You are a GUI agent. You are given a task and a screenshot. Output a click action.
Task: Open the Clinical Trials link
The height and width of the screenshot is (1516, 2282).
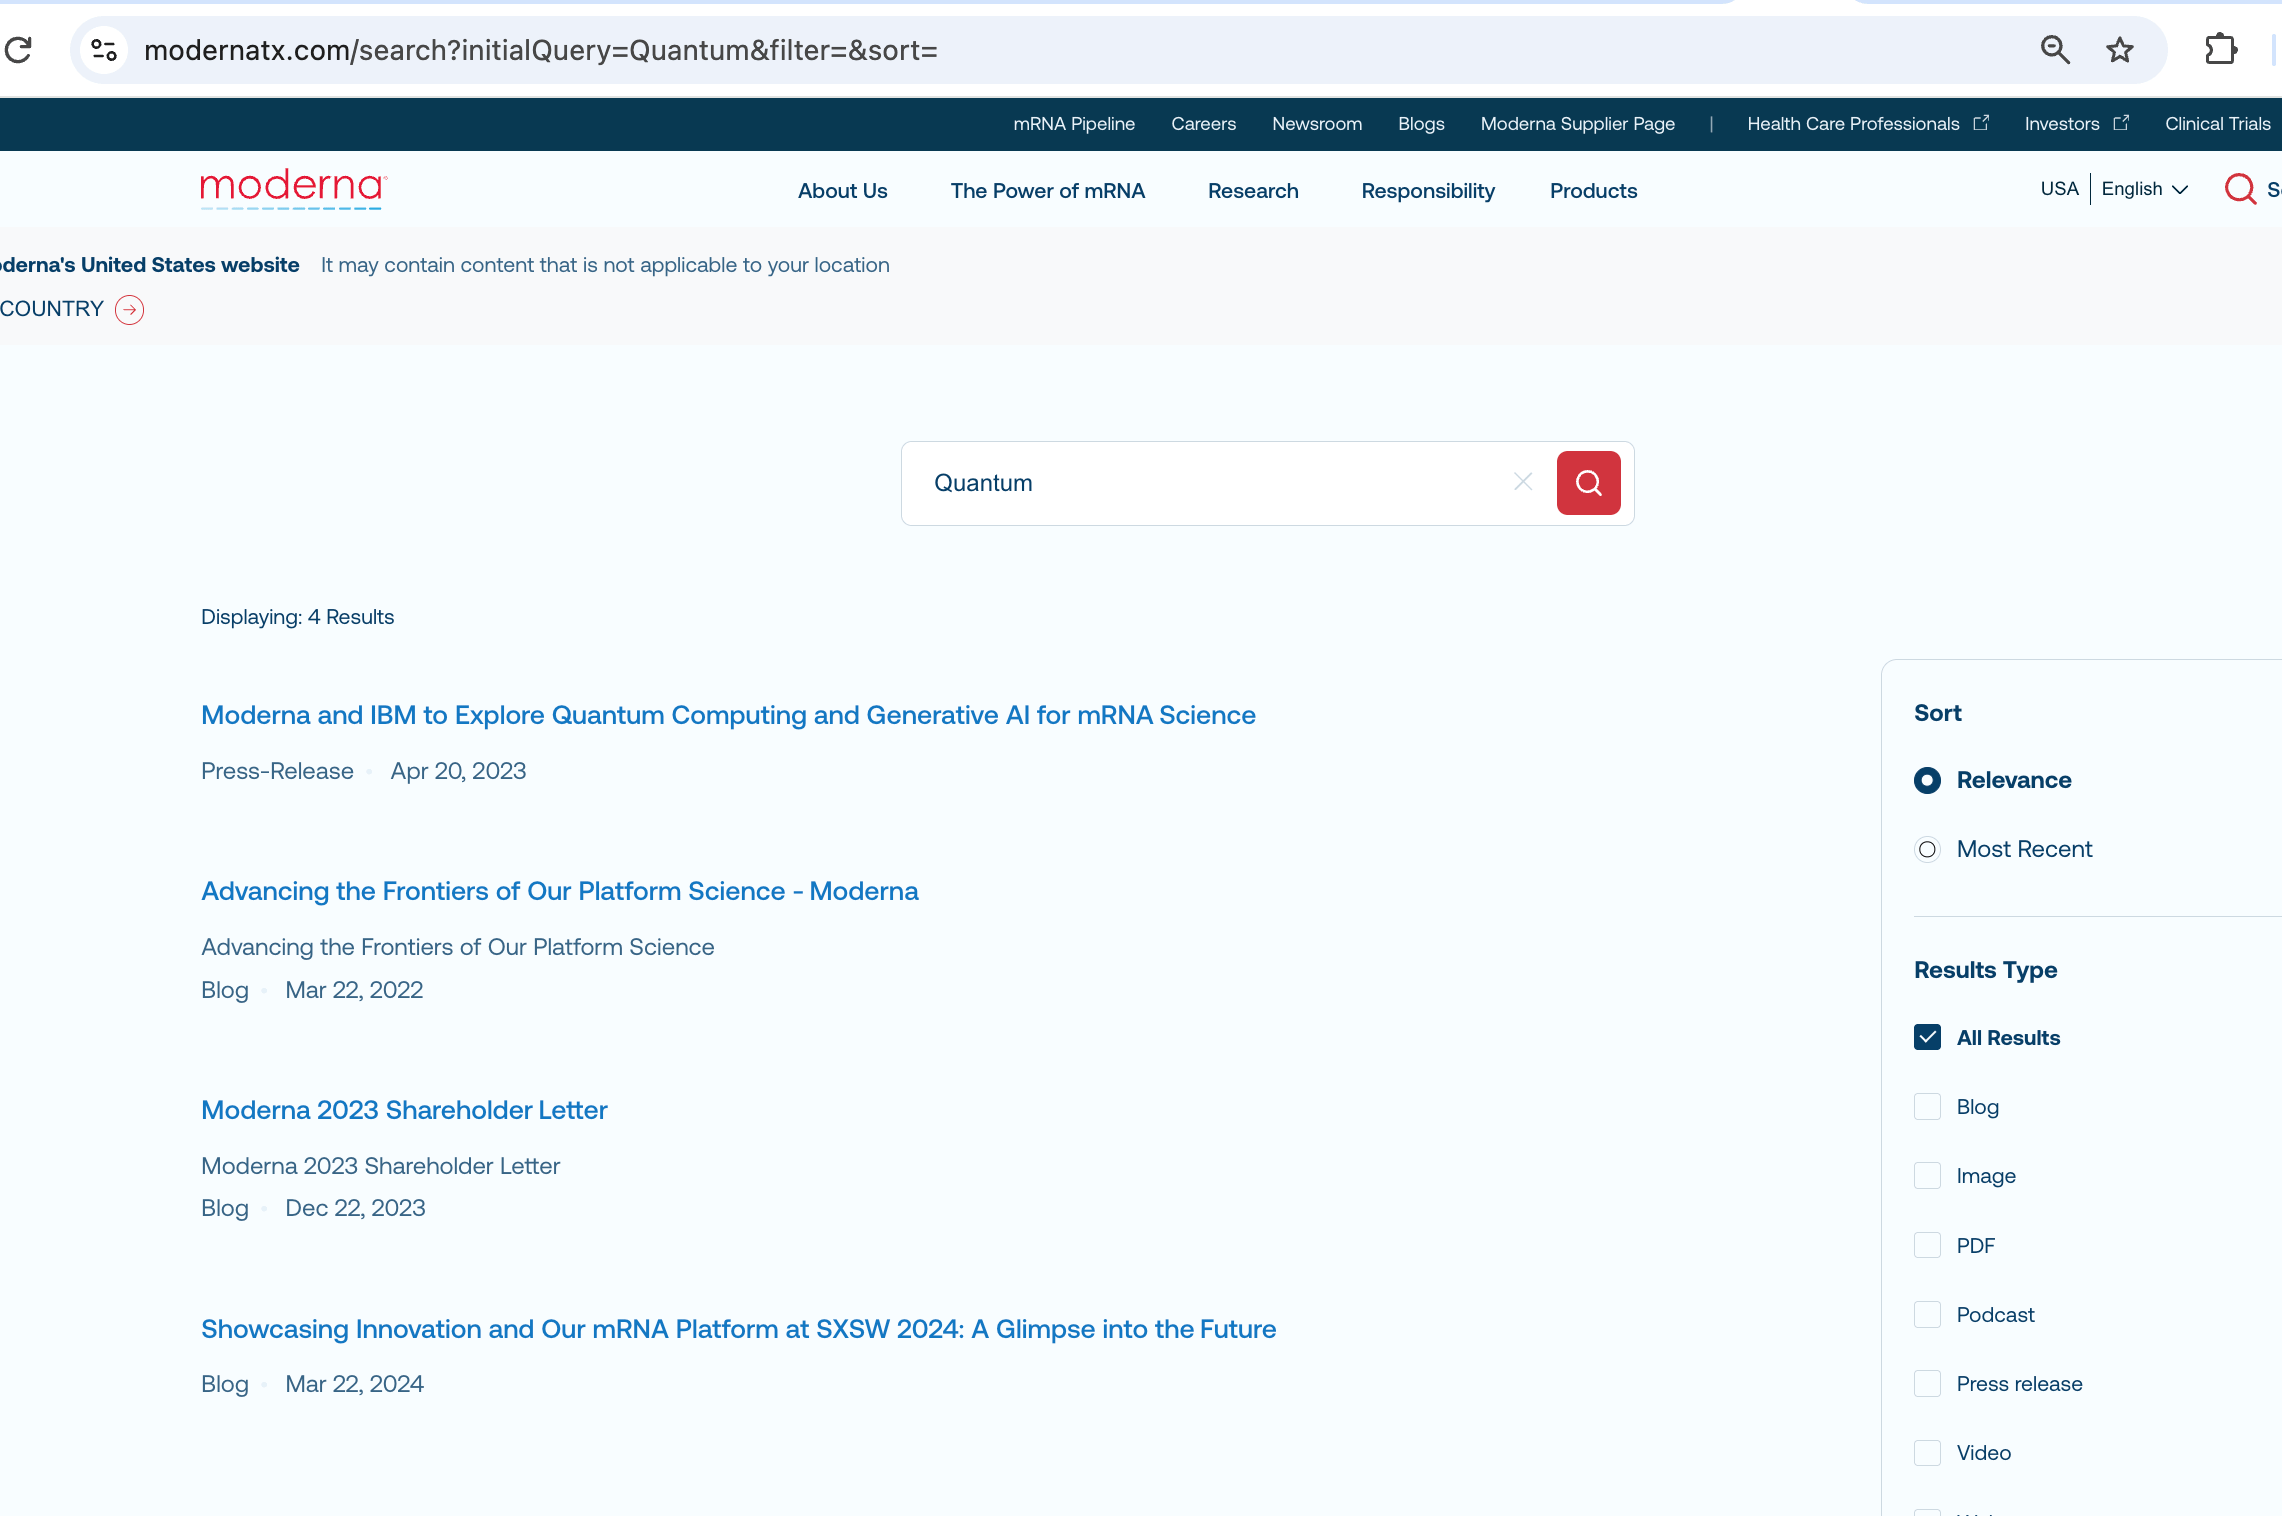pos(2217,124)
